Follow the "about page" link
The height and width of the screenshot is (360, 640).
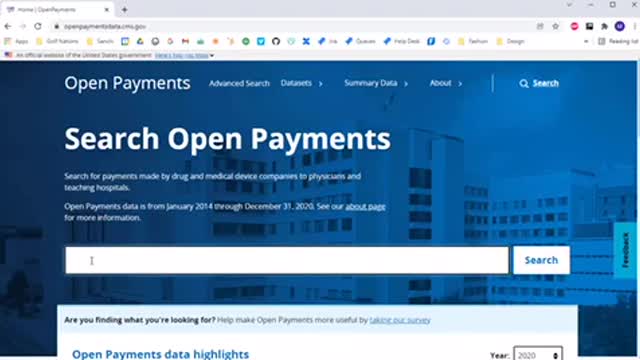[x=365, y=206]
